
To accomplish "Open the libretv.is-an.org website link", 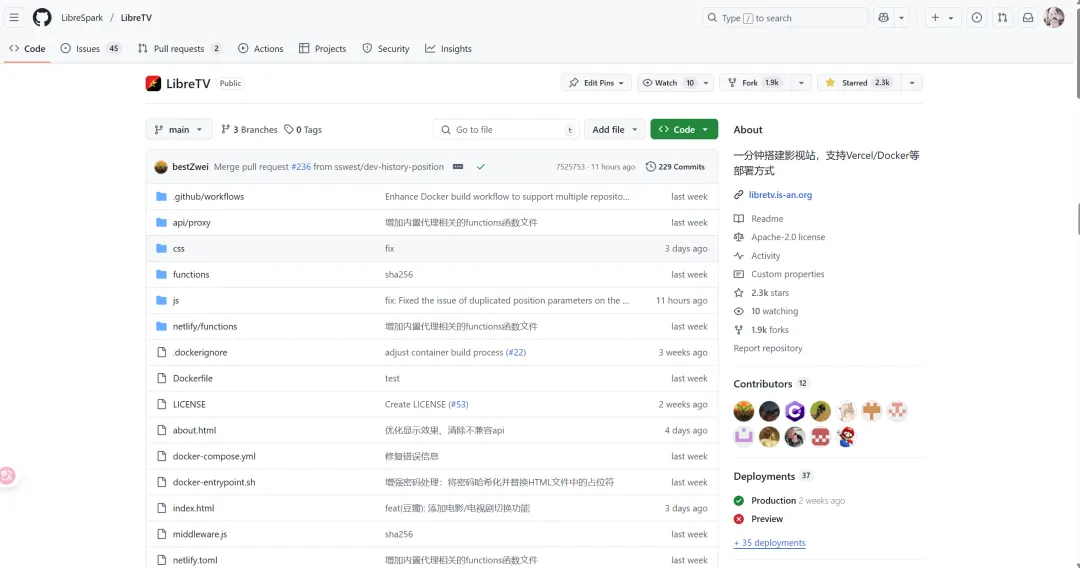I will point(780,195).
